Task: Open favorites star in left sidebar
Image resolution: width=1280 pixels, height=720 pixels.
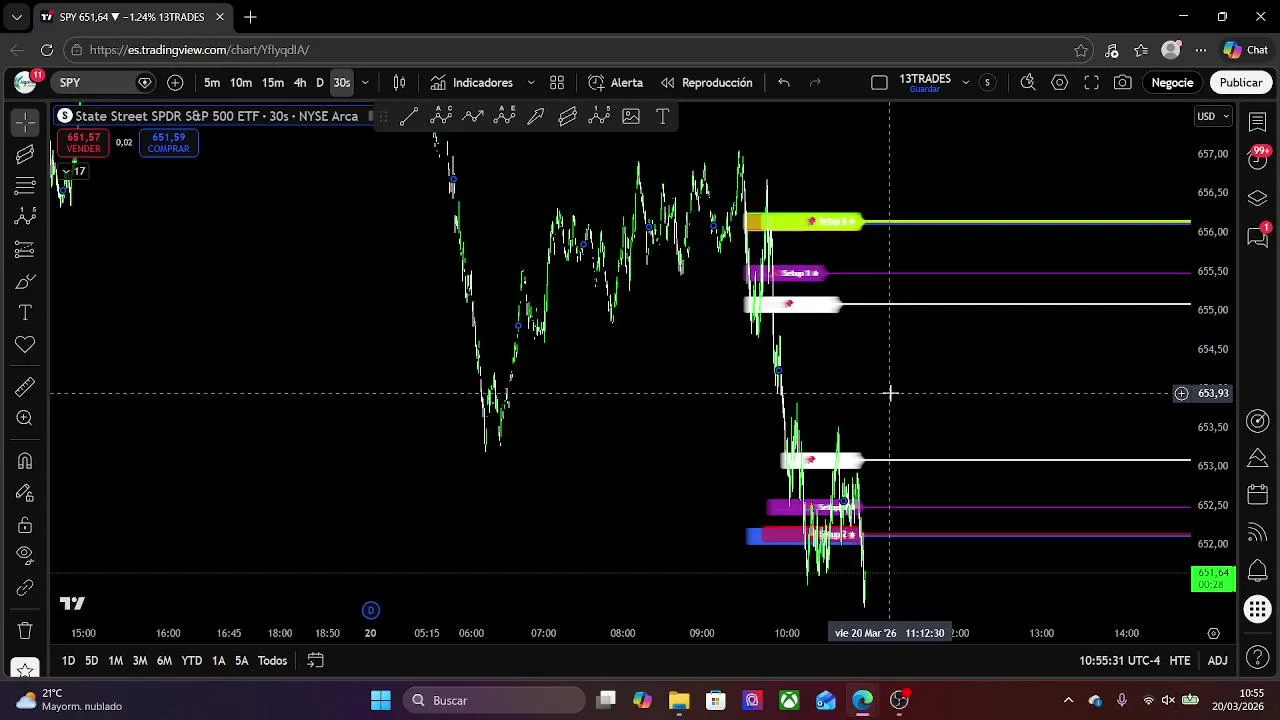Action: tap(25, 668)
